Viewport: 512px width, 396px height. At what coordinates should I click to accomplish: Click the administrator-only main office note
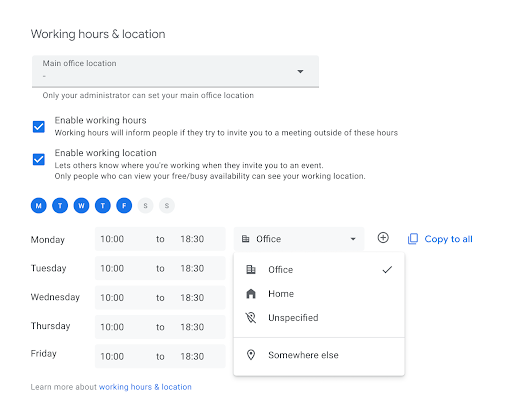point(148,95)
